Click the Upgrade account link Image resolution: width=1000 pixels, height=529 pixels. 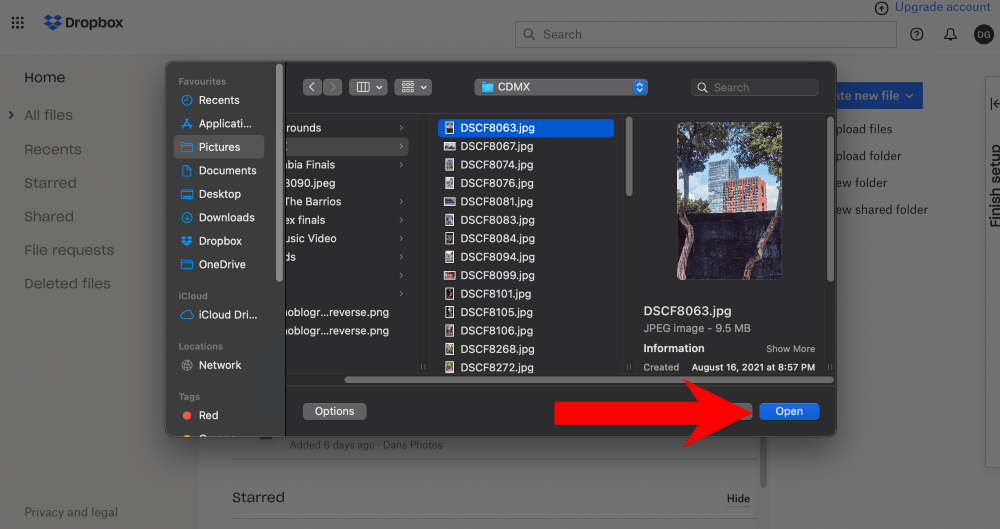coord(942,7)
